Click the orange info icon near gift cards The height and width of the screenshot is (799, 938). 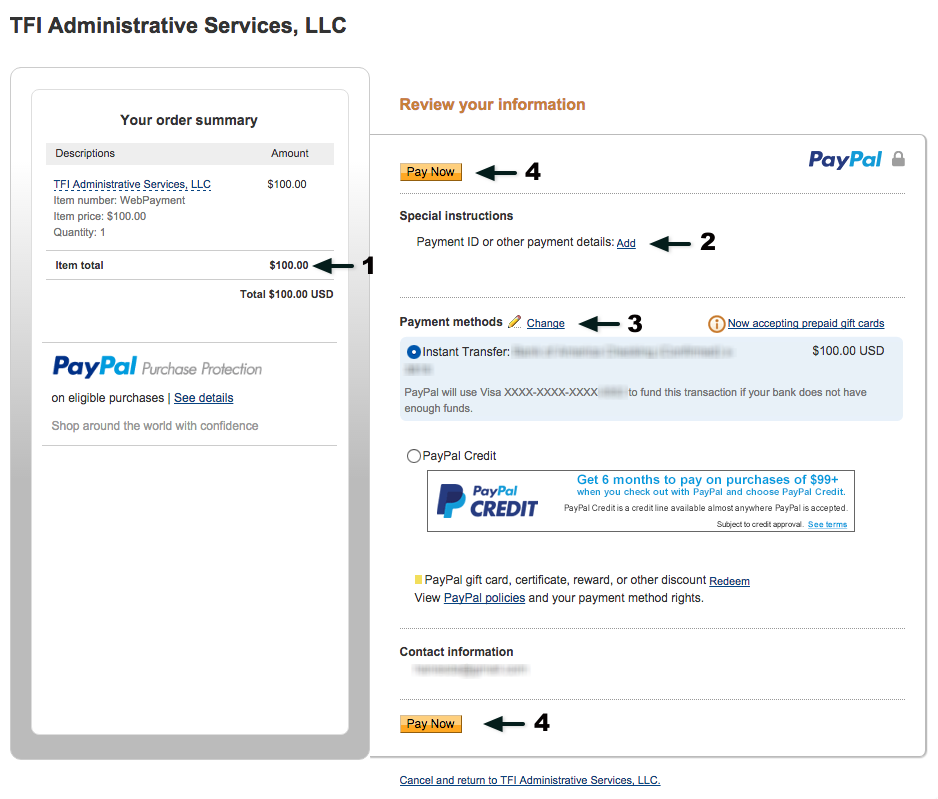pyautogui.click(x=716, y=324)
